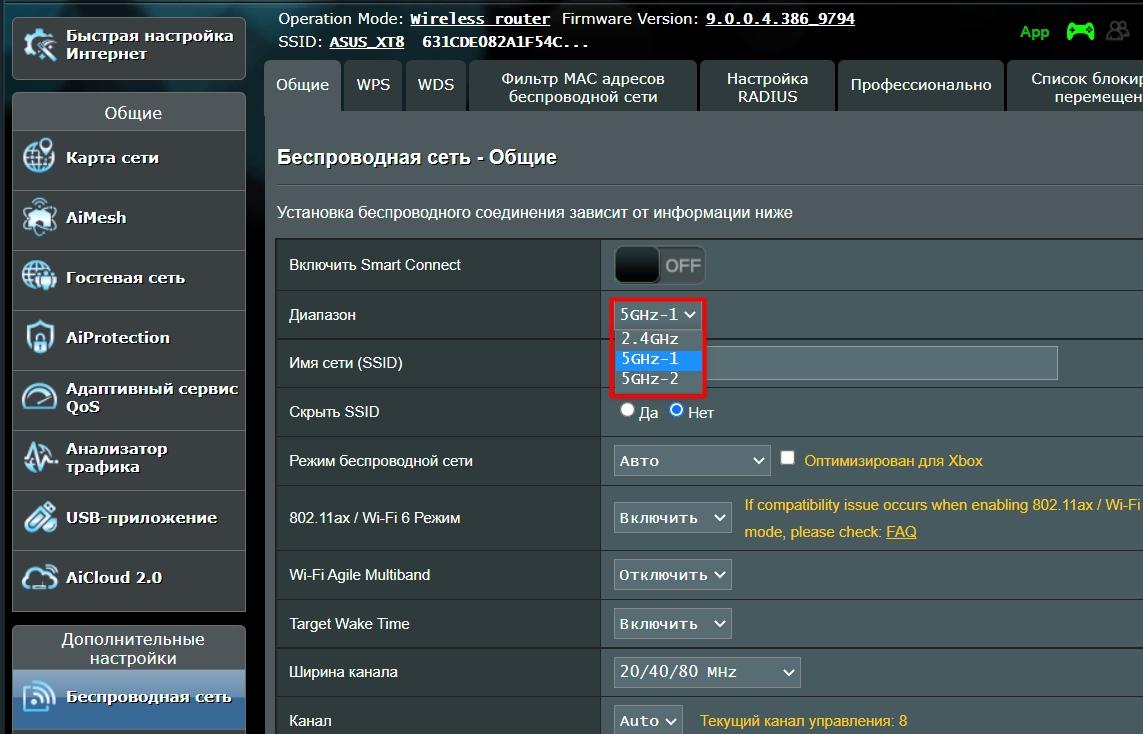
Task: Click the Guest Network globe icon
Action: (x=39, y=276)
